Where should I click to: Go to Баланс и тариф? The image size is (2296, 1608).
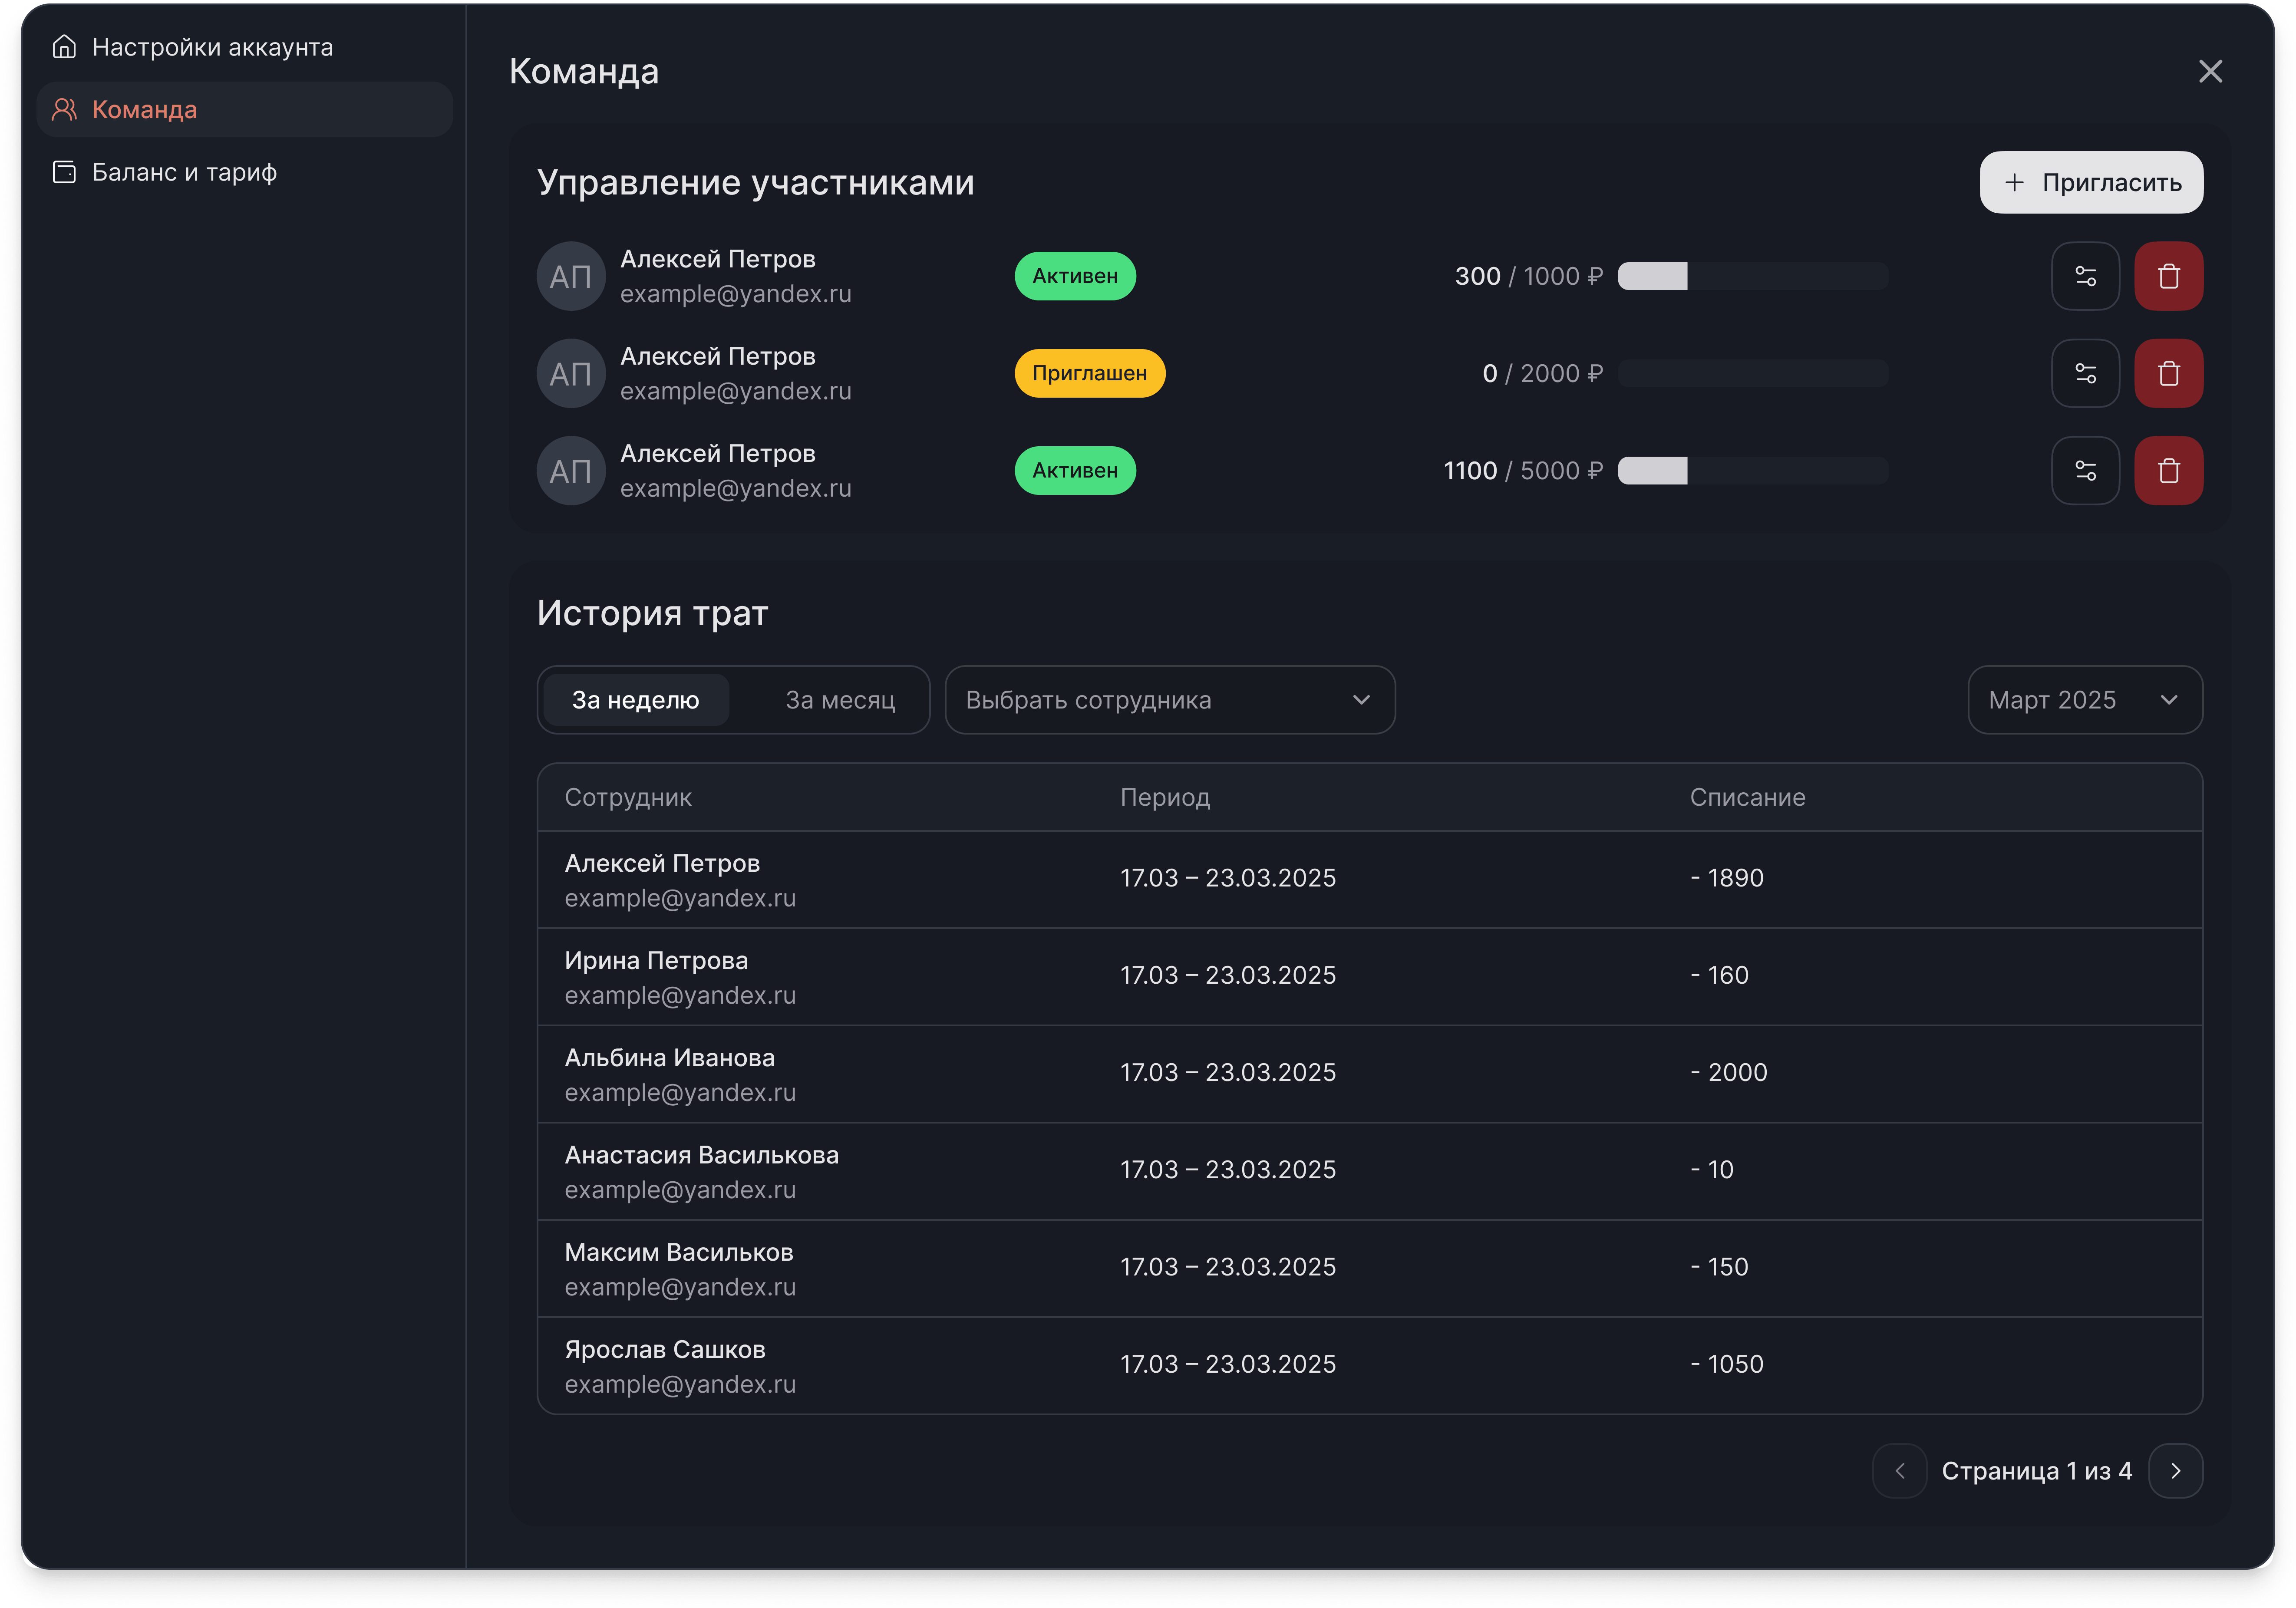244,172
